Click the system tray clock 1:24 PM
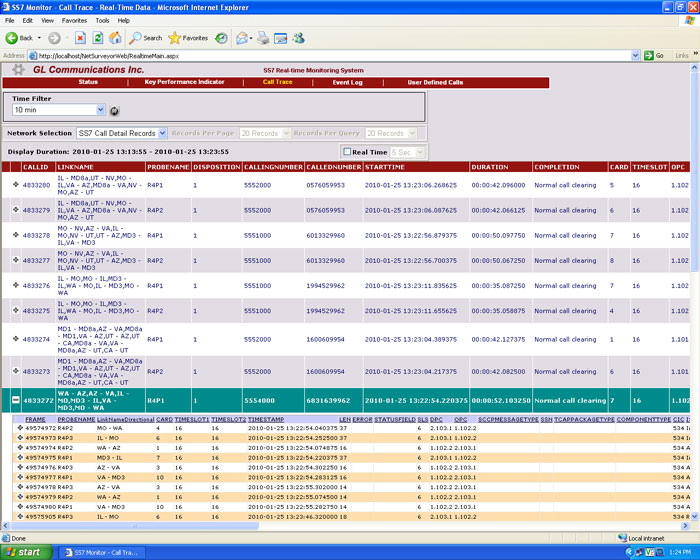This screenshot has height=560, width=700. tap(680, 552)
